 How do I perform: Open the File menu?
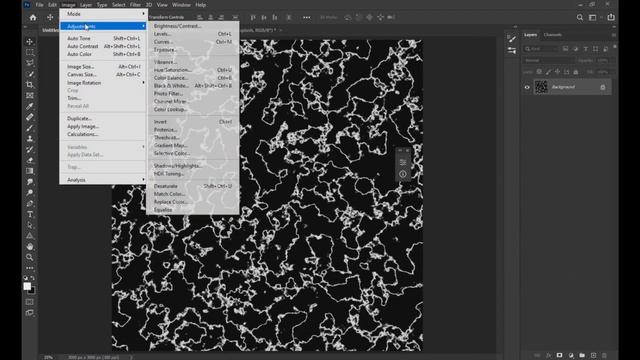[40, 5]
